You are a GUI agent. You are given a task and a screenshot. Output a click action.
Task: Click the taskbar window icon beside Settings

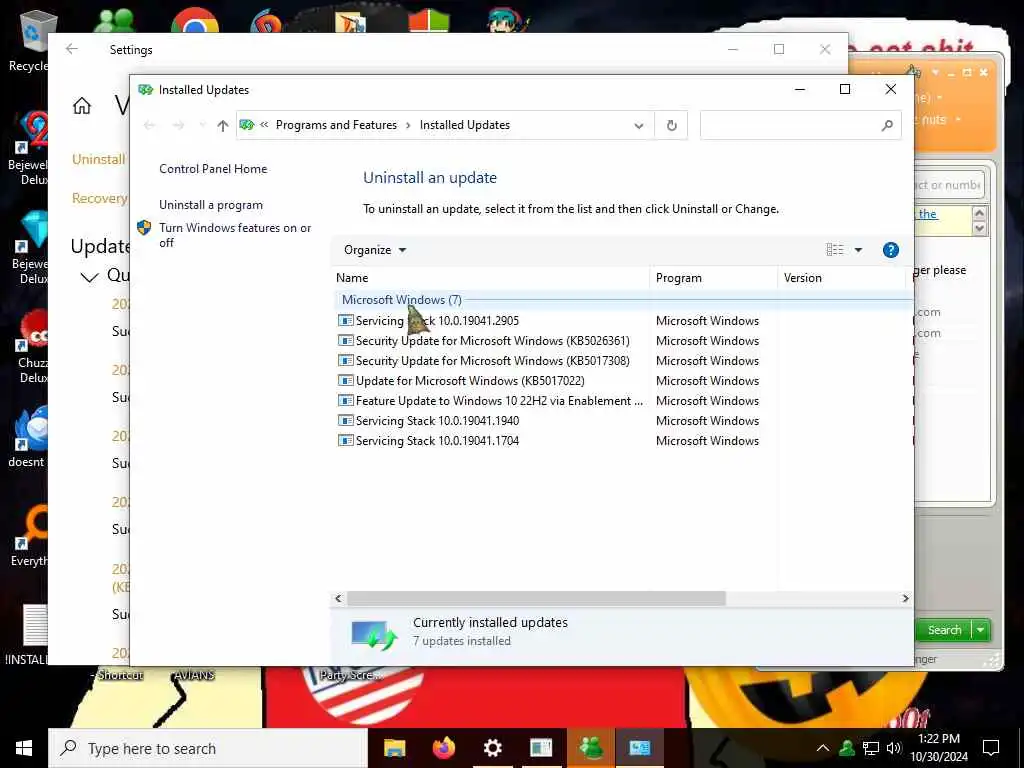pos(541,748)
